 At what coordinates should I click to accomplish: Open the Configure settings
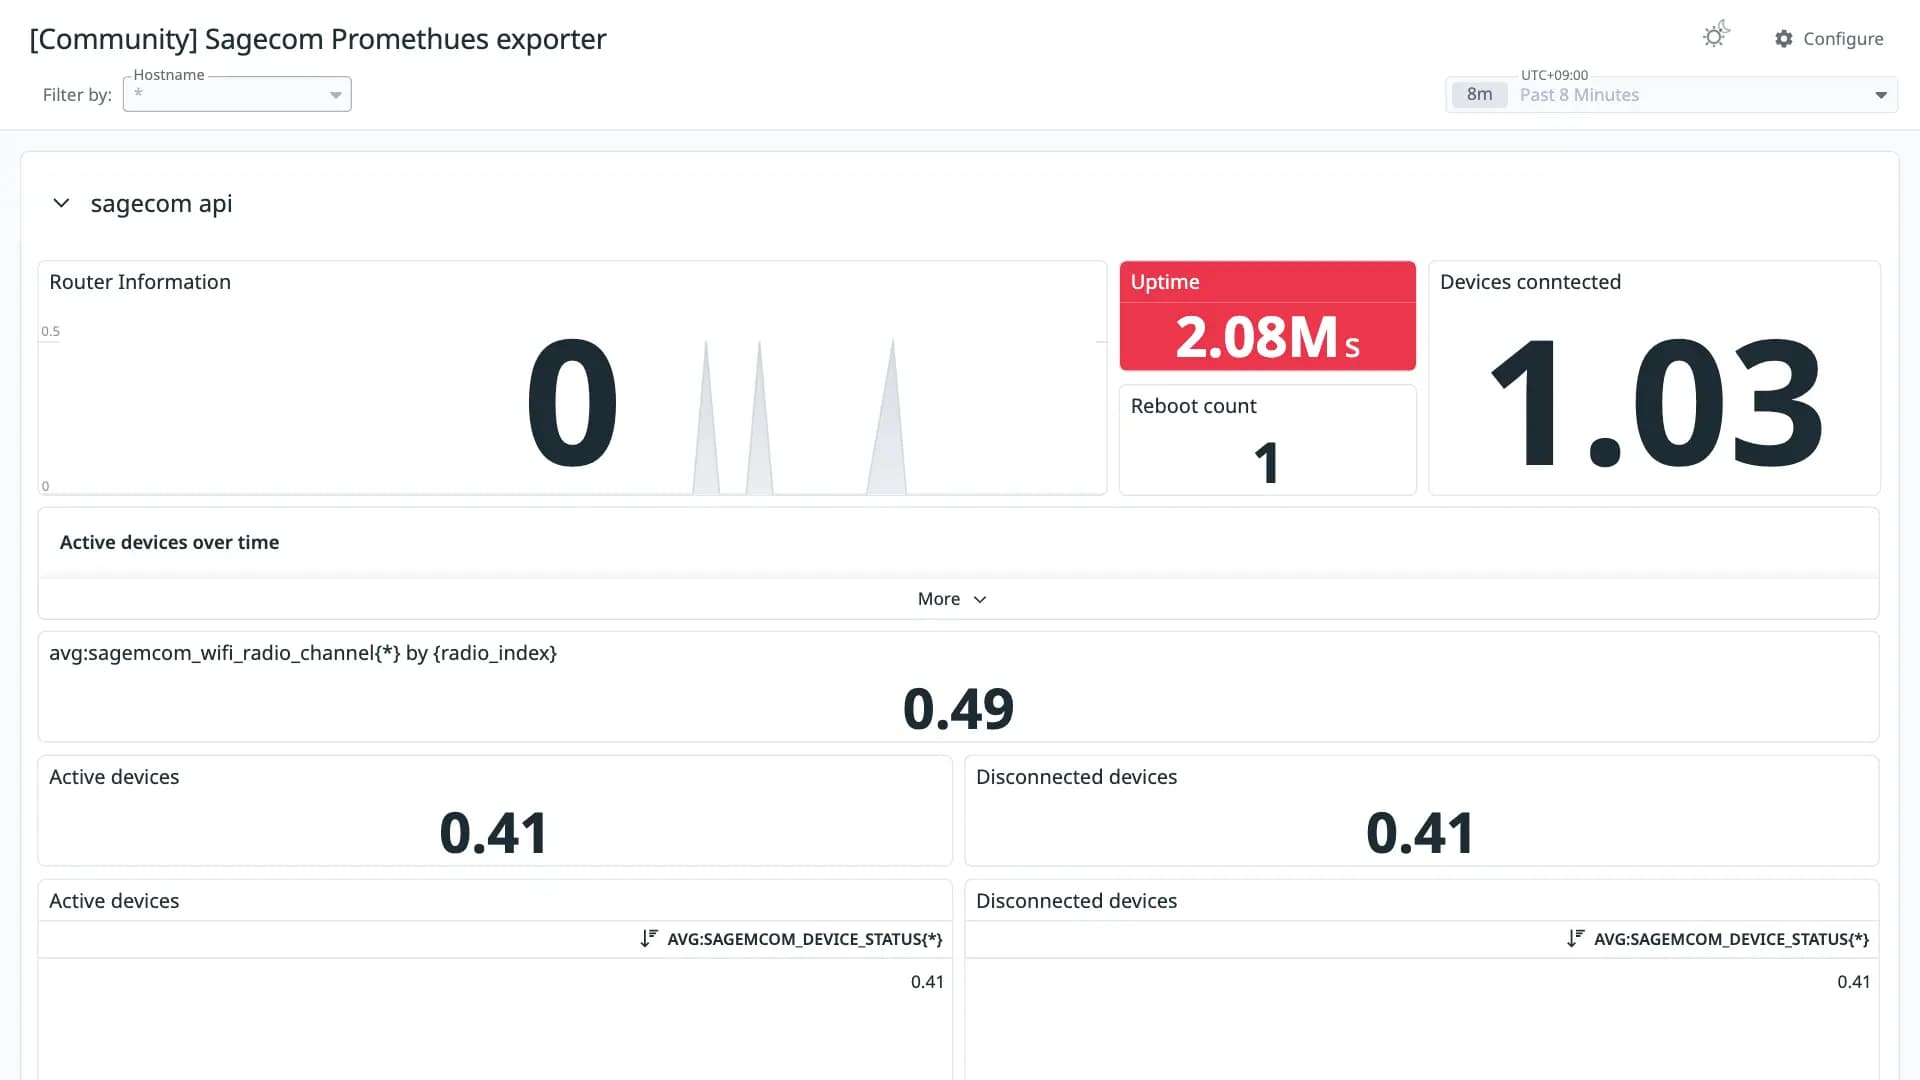[x=1829, y=38]
